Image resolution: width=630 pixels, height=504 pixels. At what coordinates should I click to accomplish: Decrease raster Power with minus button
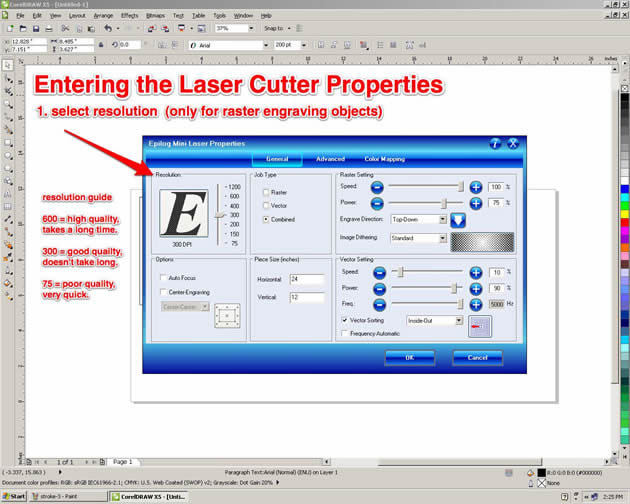point(377,204)
